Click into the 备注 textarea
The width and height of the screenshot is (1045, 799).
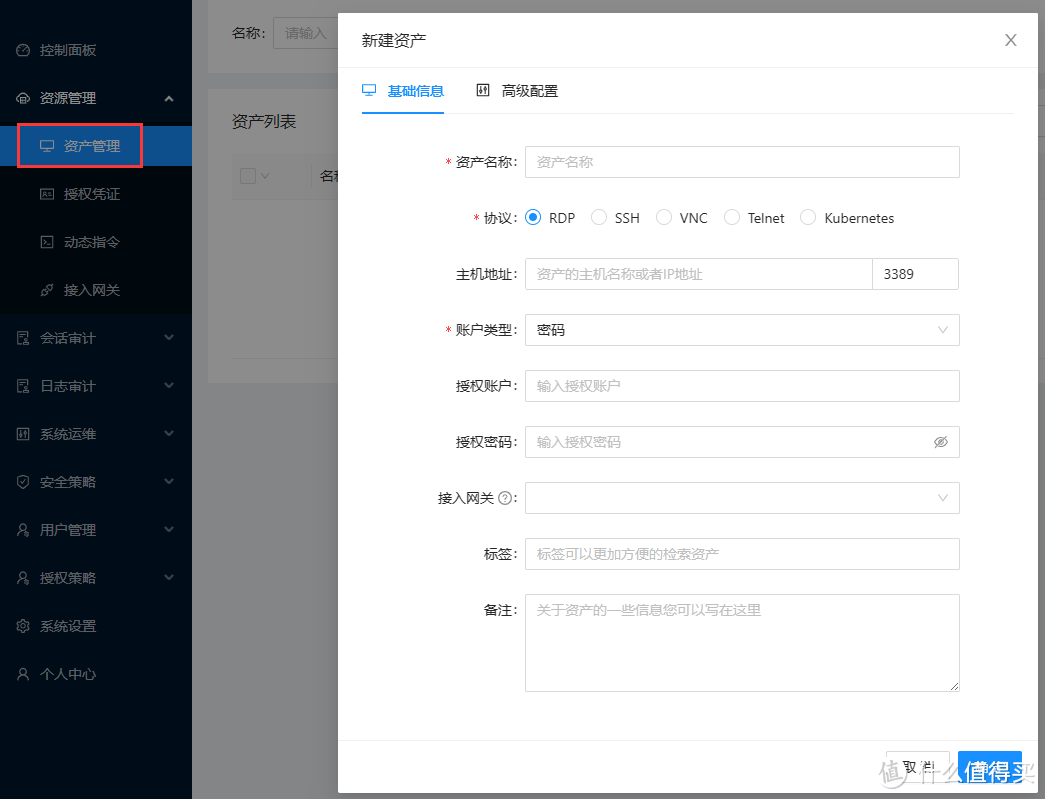tap(742, 643)
